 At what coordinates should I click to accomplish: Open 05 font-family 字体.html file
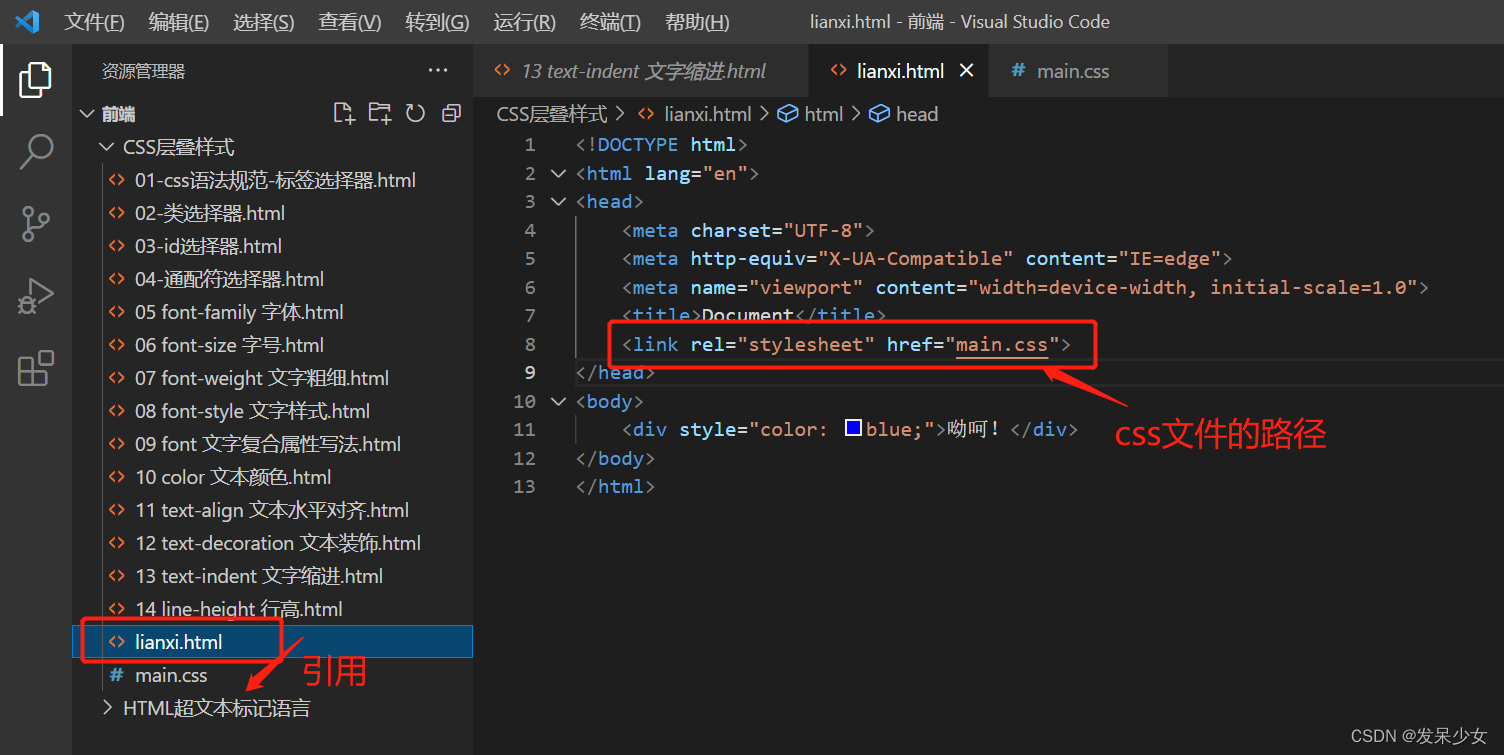click(x=239, y=312)
